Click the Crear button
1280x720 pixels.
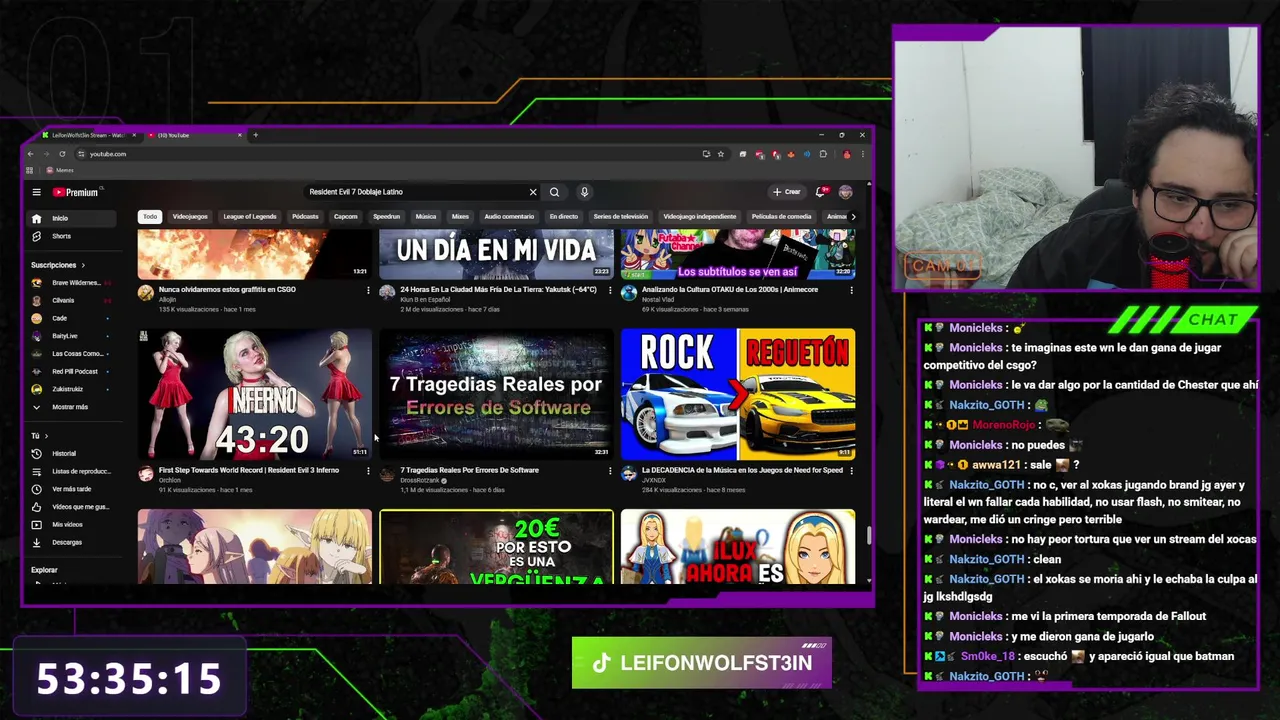(787, 192)
